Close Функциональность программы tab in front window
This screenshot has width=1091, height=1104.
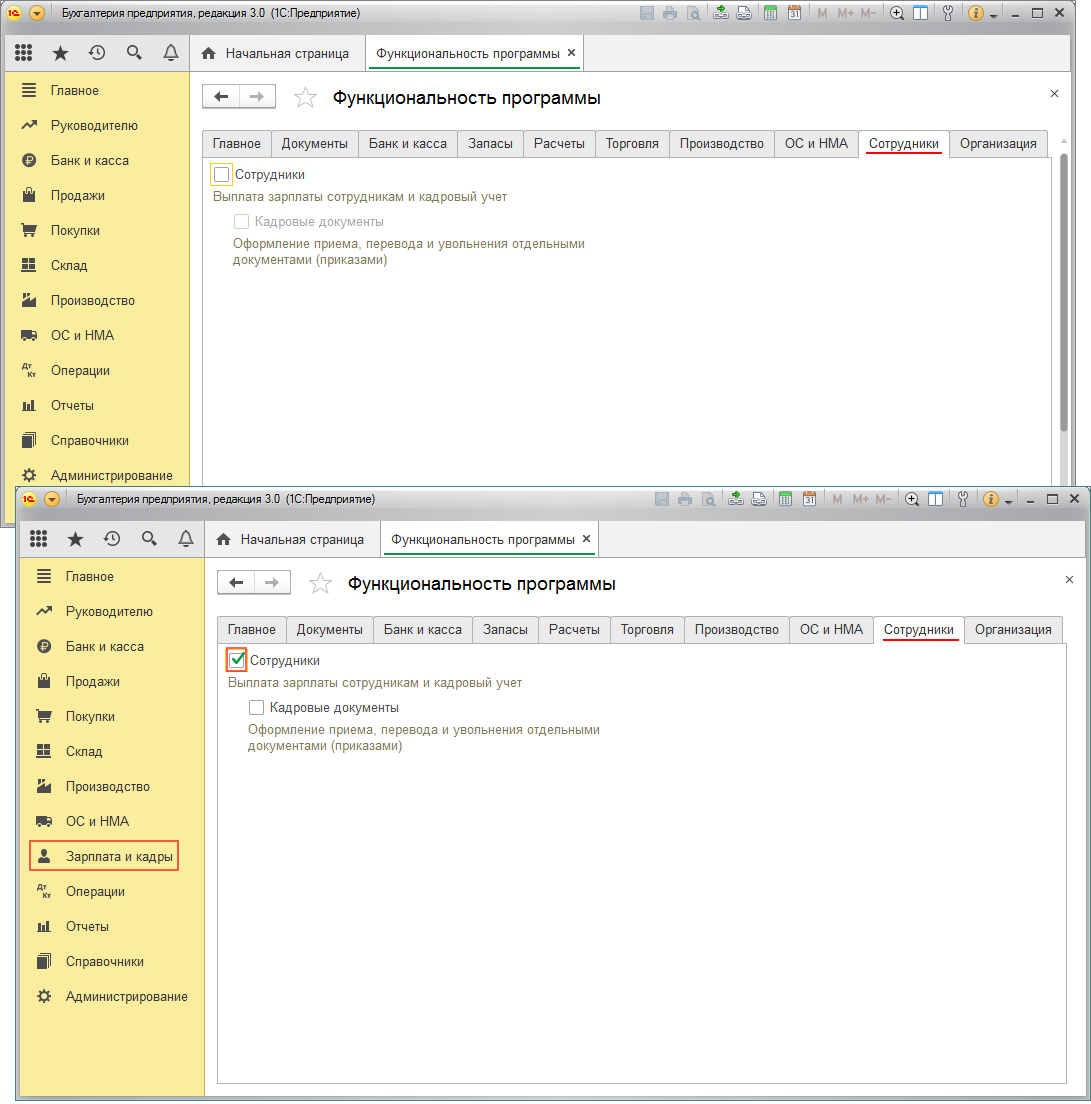(x=586, y=539)
